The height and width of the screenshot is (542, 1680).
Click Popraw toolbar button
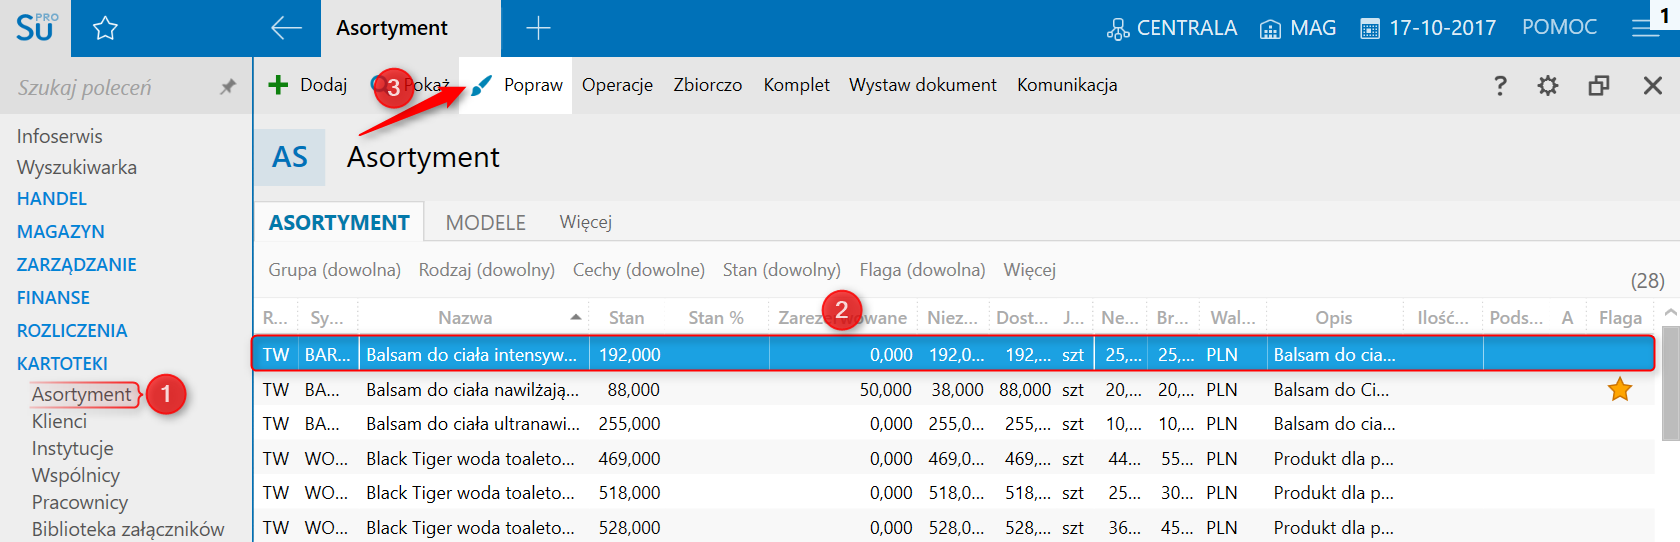click(x=516, y=85)
